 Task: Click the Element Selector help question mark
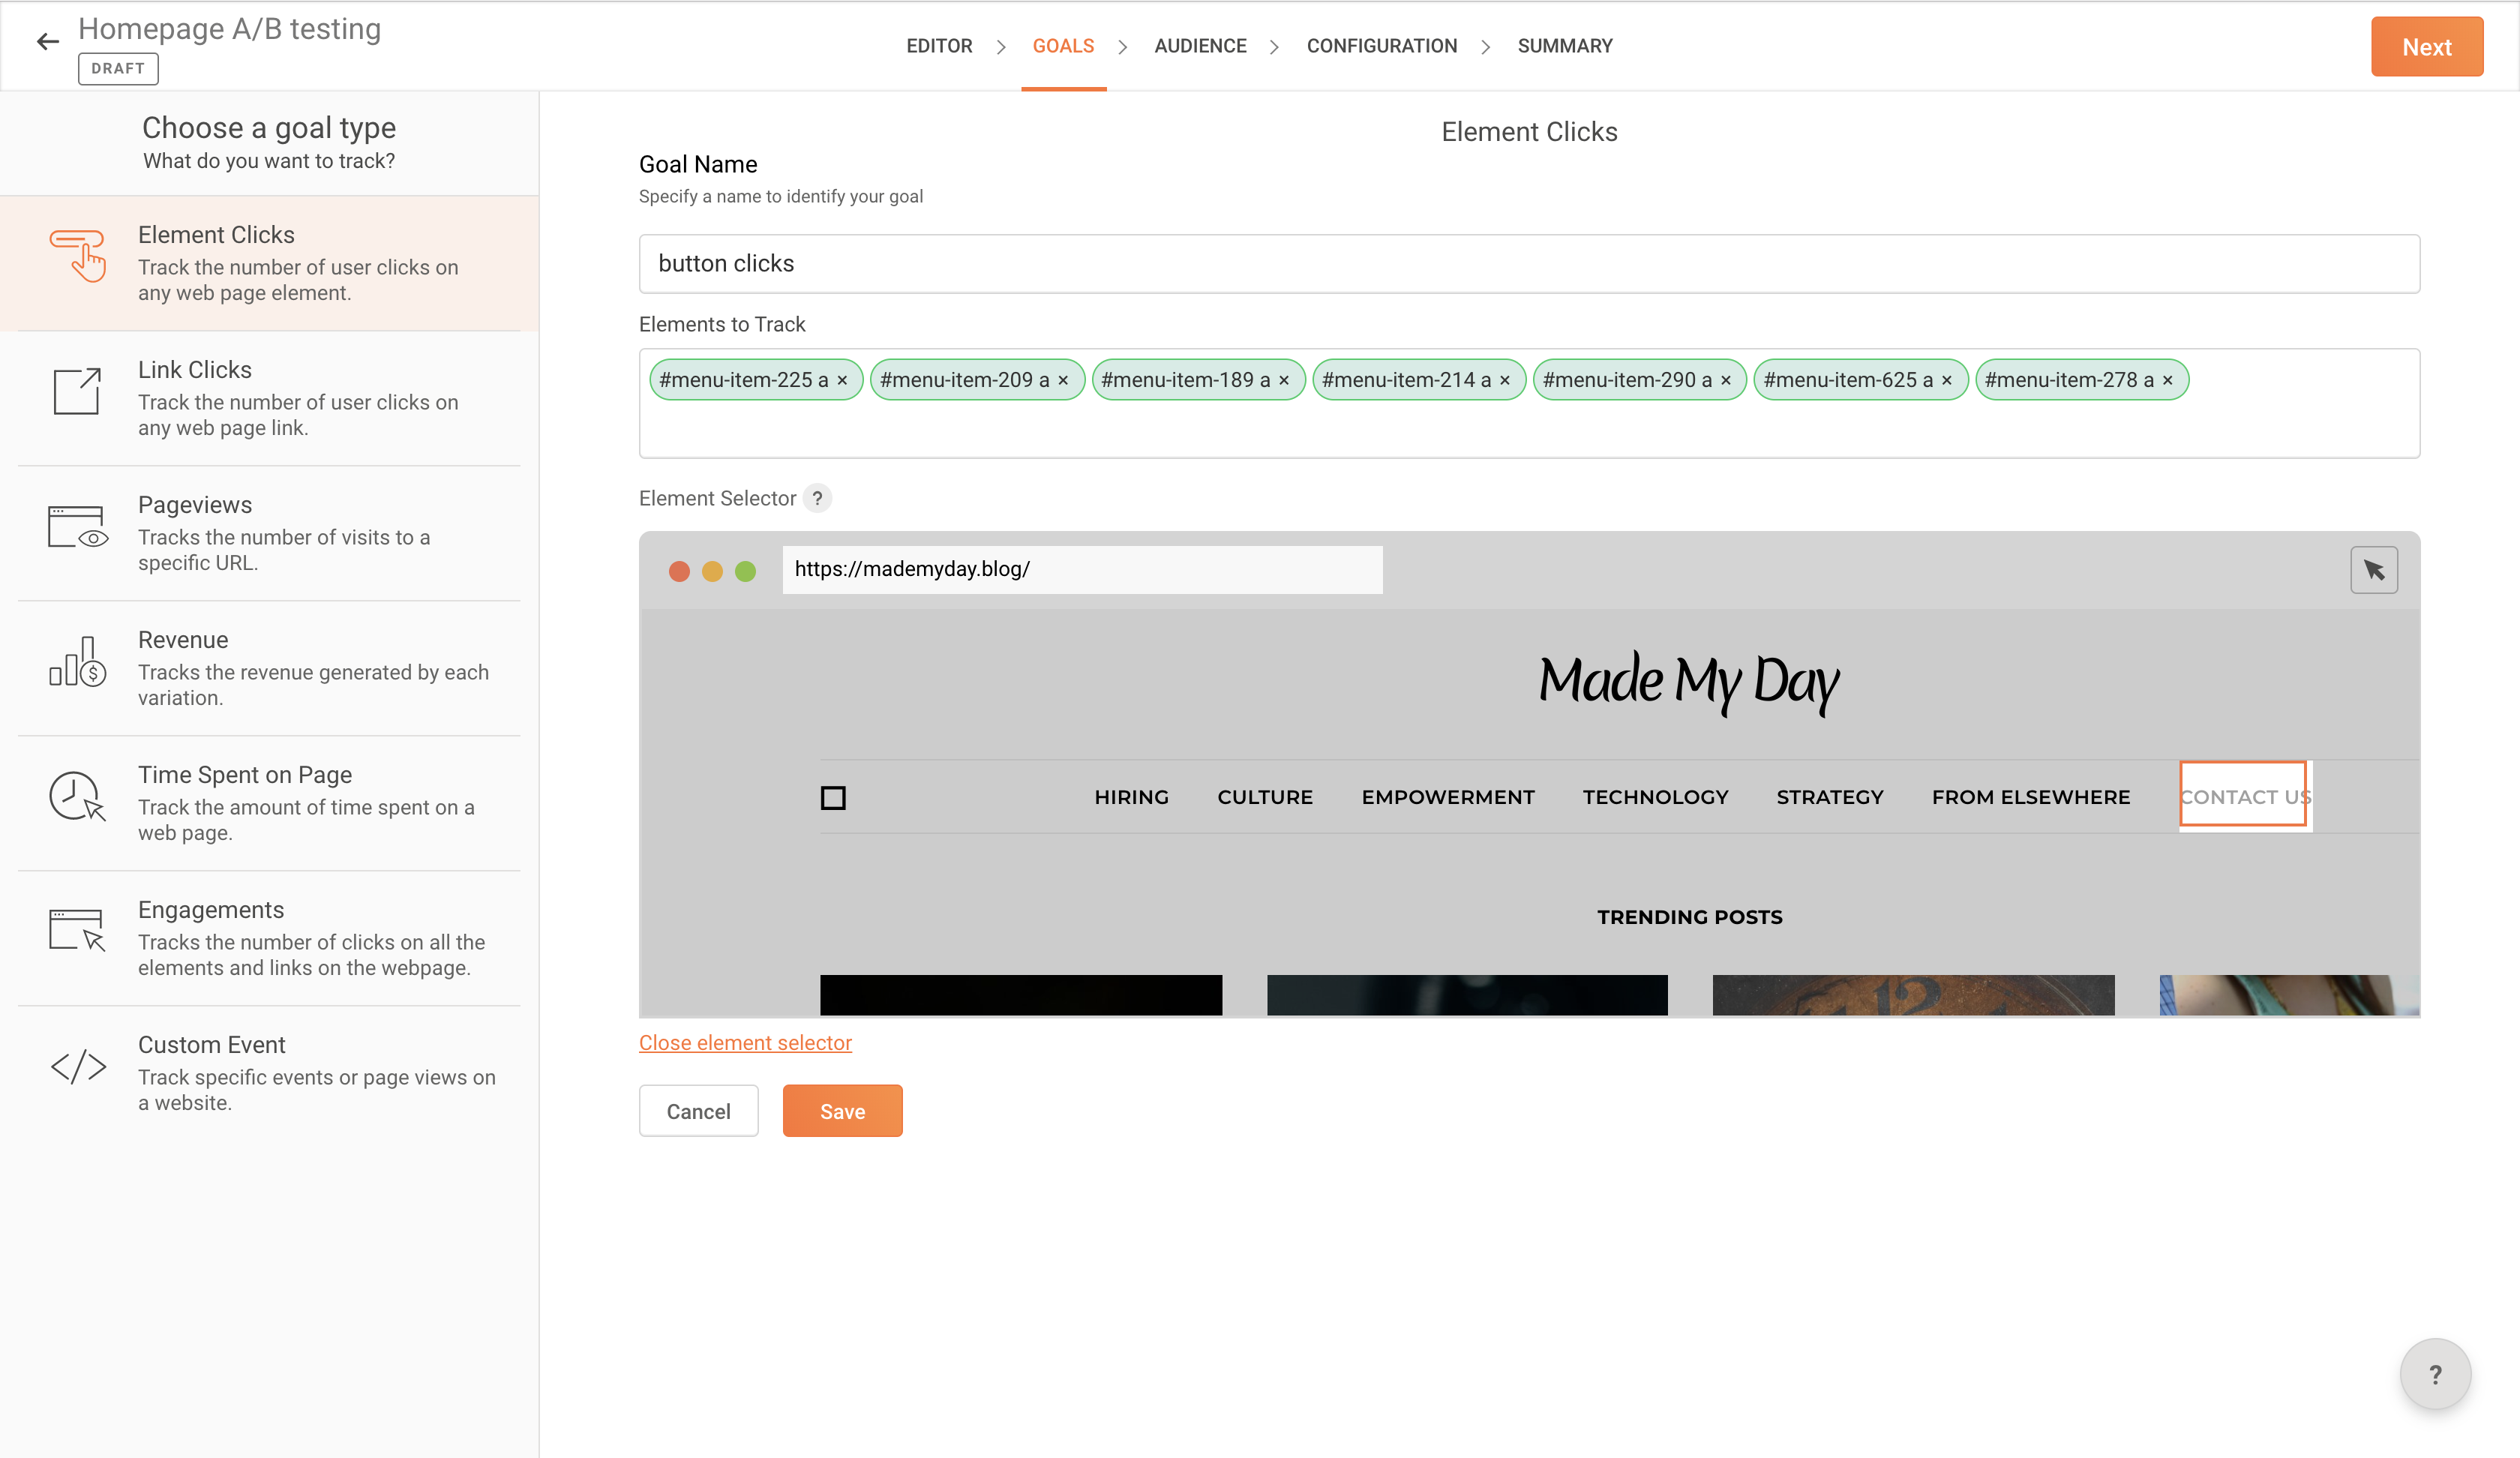tap(817, 498)
